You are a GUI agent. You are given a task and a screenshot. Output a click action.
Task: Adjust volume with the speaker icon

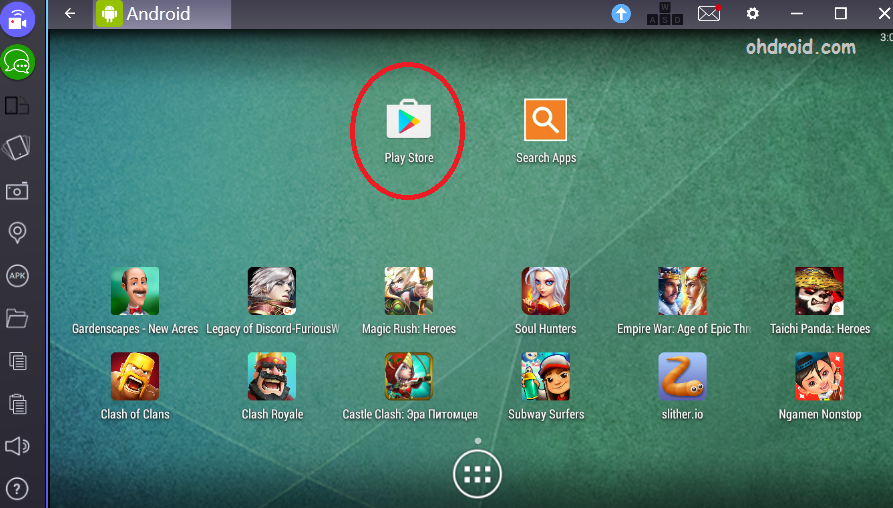point(17,446)
